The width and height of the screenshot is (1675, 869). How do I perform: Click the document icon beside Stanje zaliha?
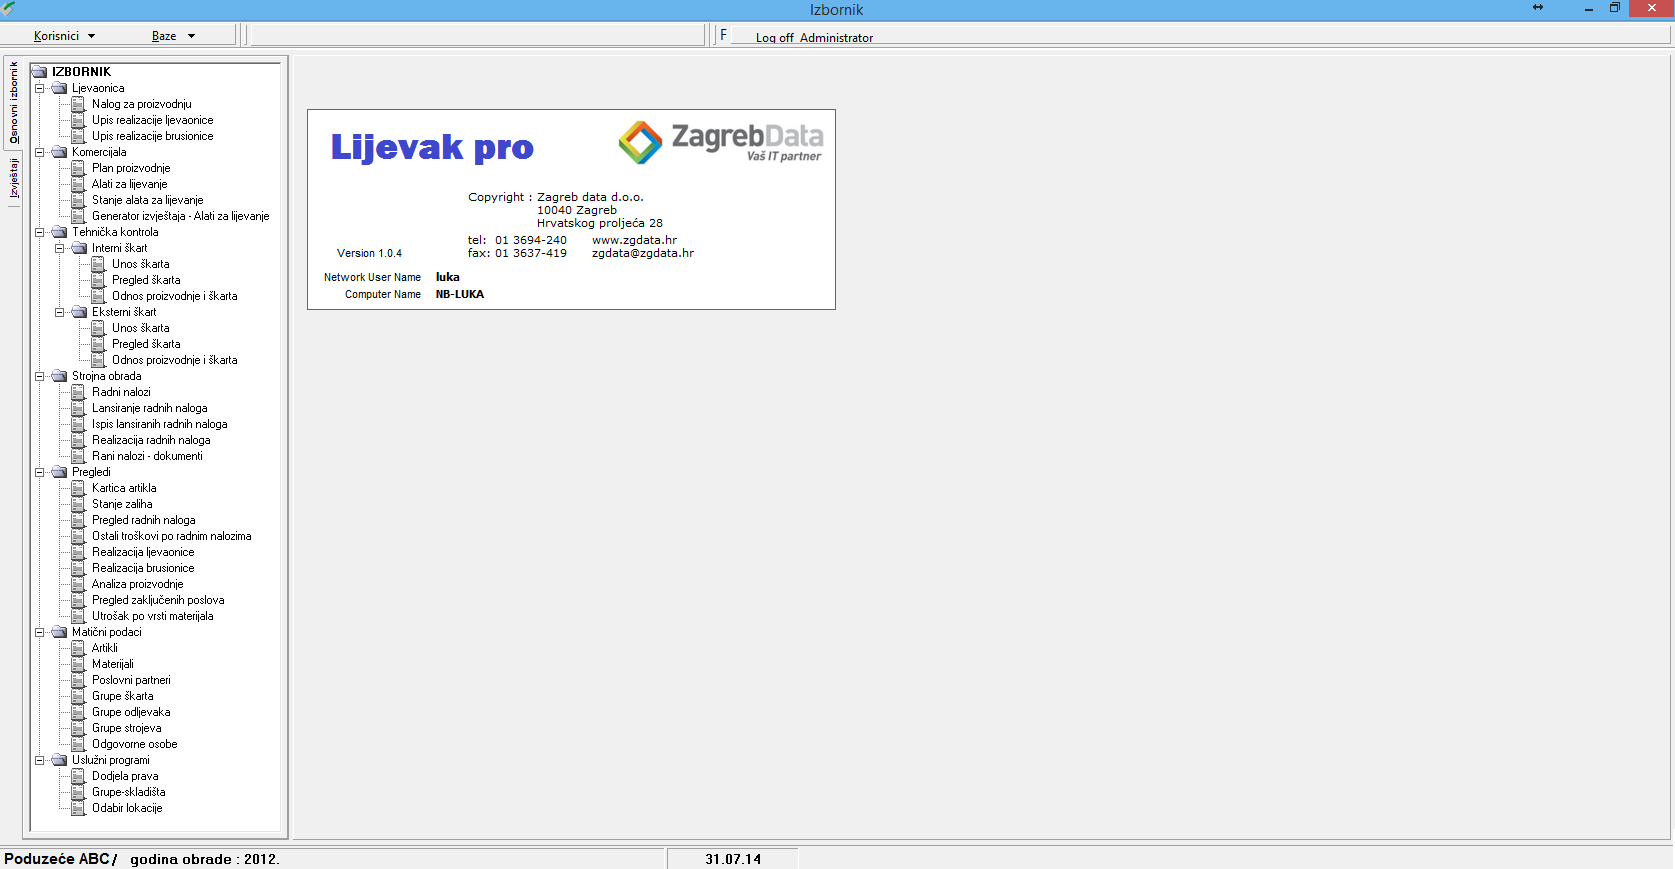coord(79,504)
